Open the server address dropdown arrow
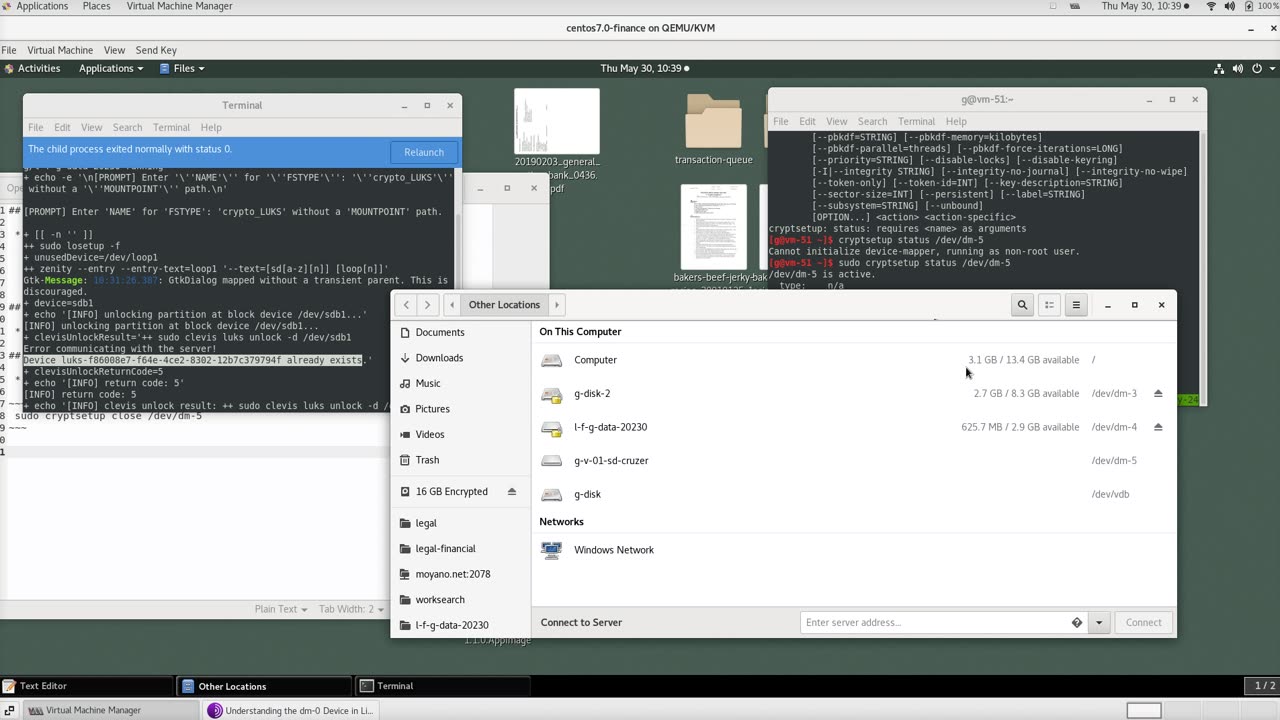This screenshot has height=720, width=1280. [x=1099, y=622]
